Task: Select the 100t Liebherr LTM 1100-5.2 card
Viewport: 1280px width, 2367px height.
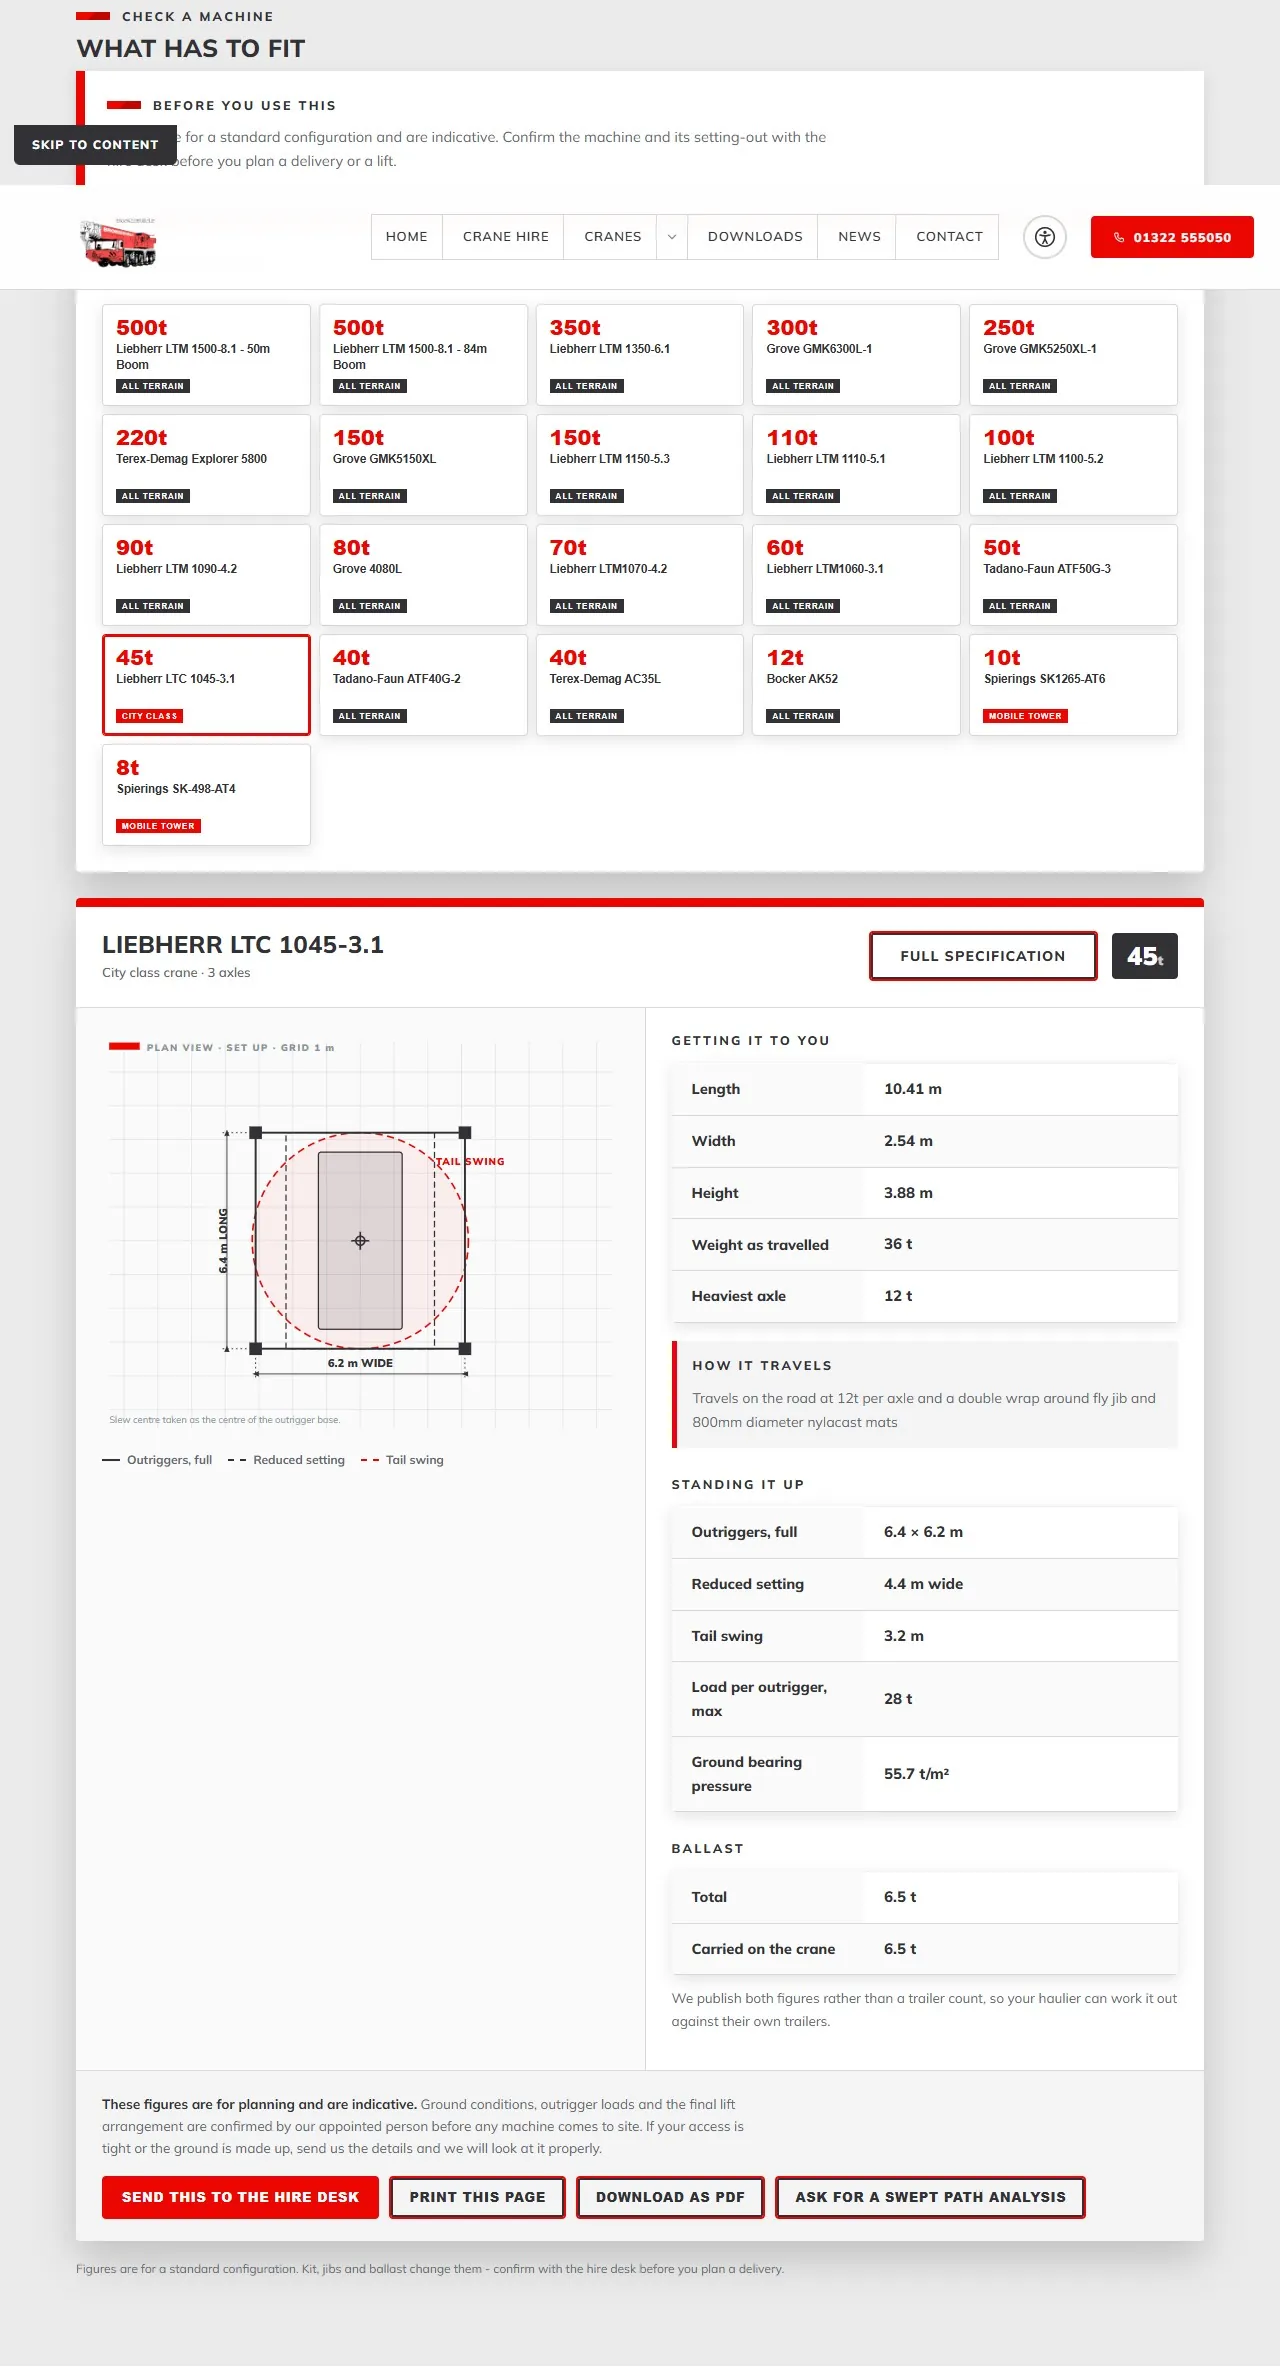Action: [x=1073, y=465]
